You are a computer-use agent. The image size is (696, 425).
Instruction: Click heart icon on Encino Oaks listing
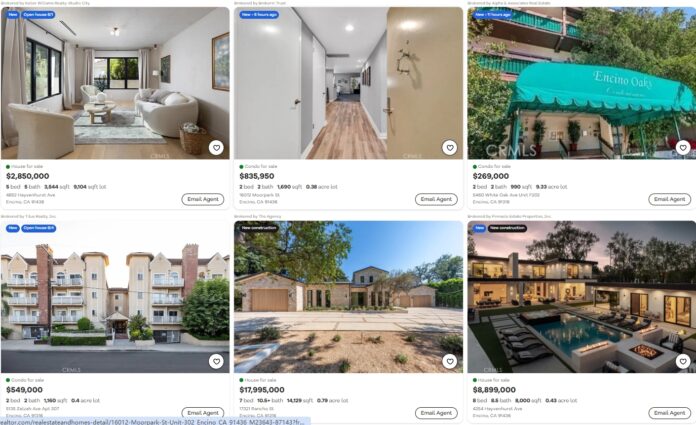[x=683, y=147]
